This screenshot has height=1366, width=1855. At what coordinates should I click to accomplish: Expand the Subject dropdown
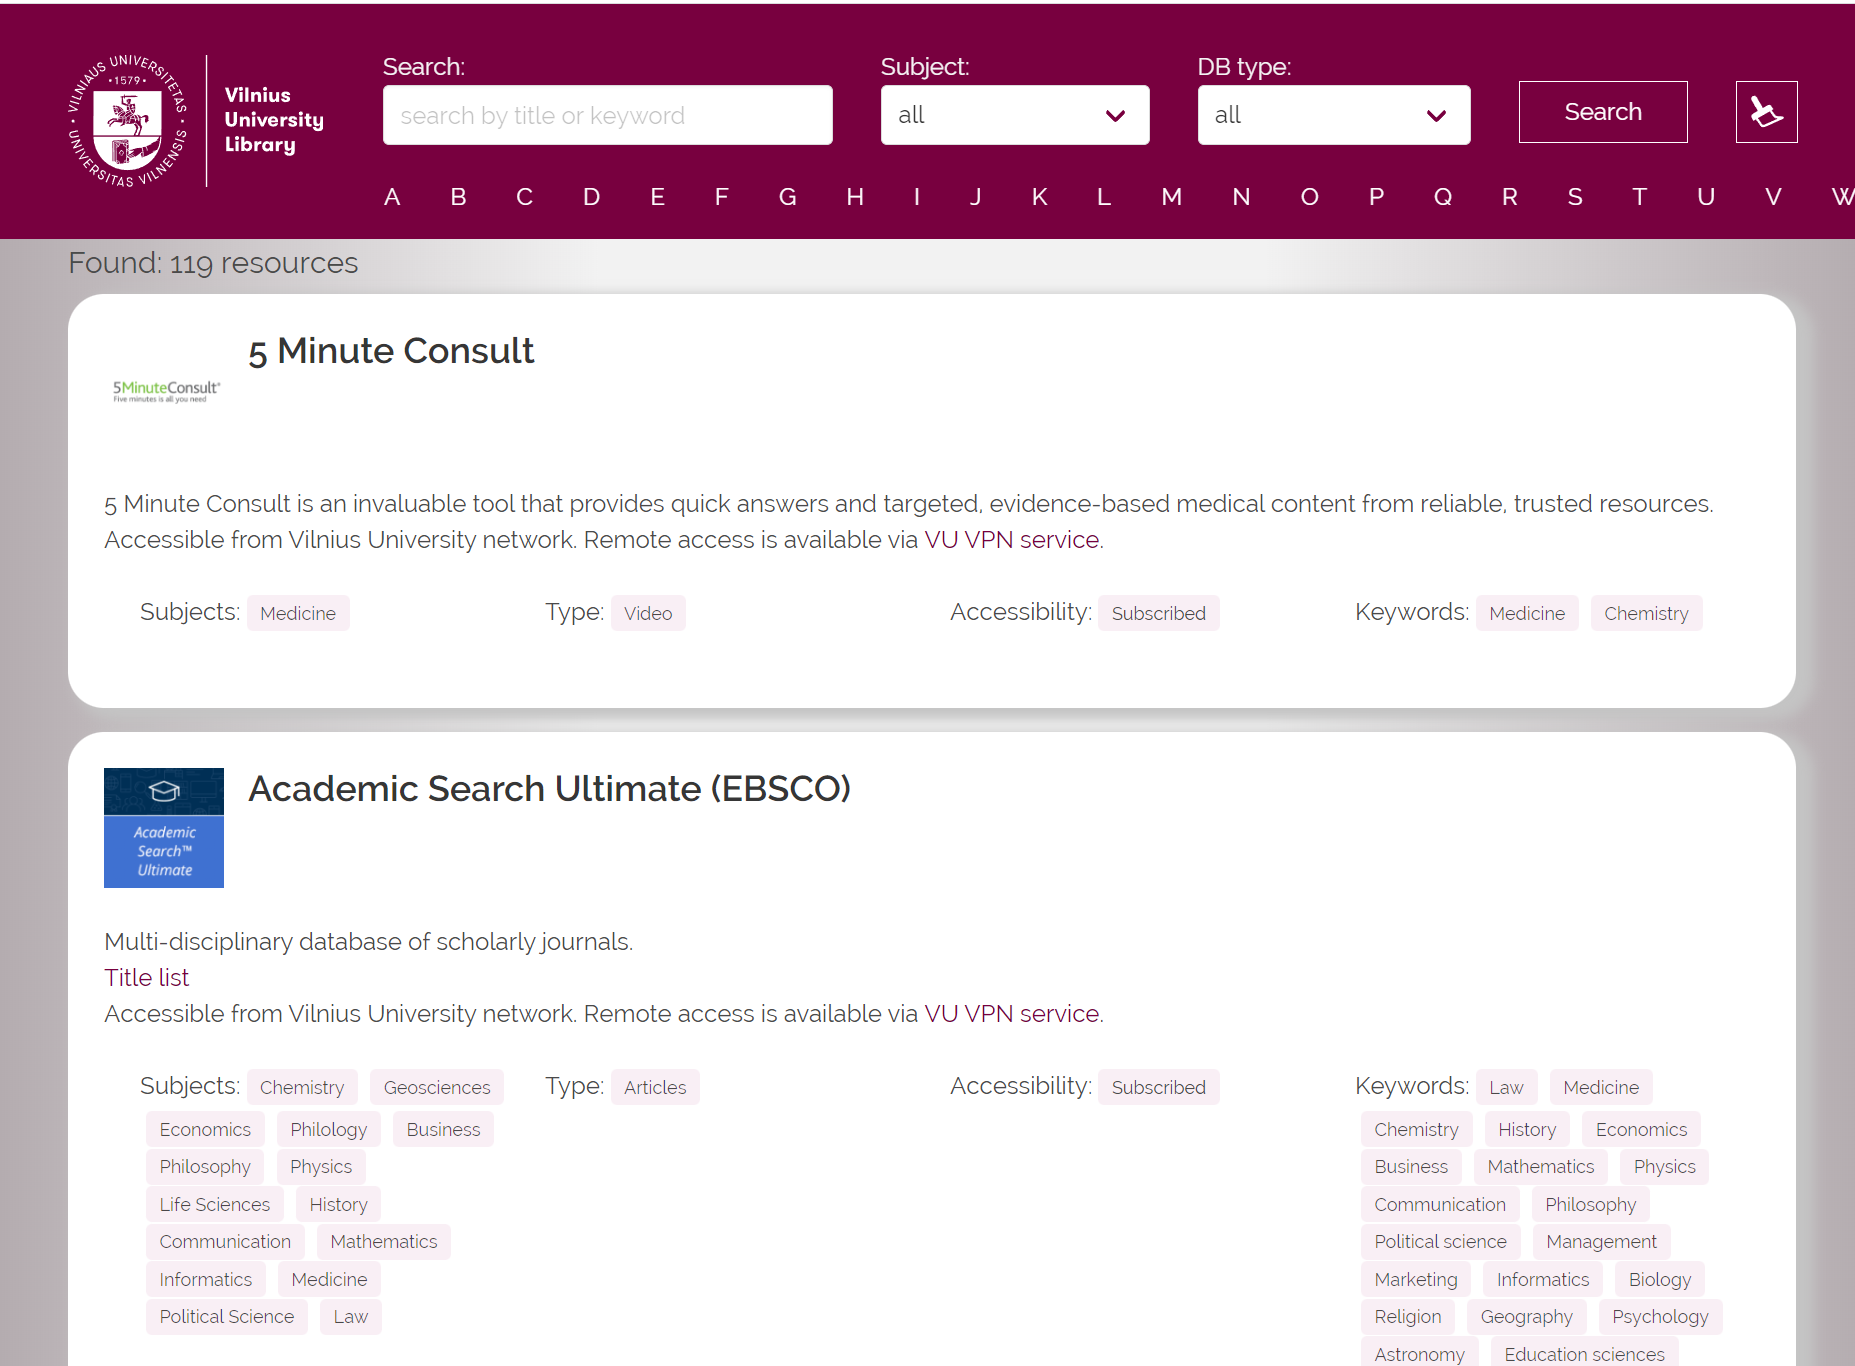[1014, 115]
